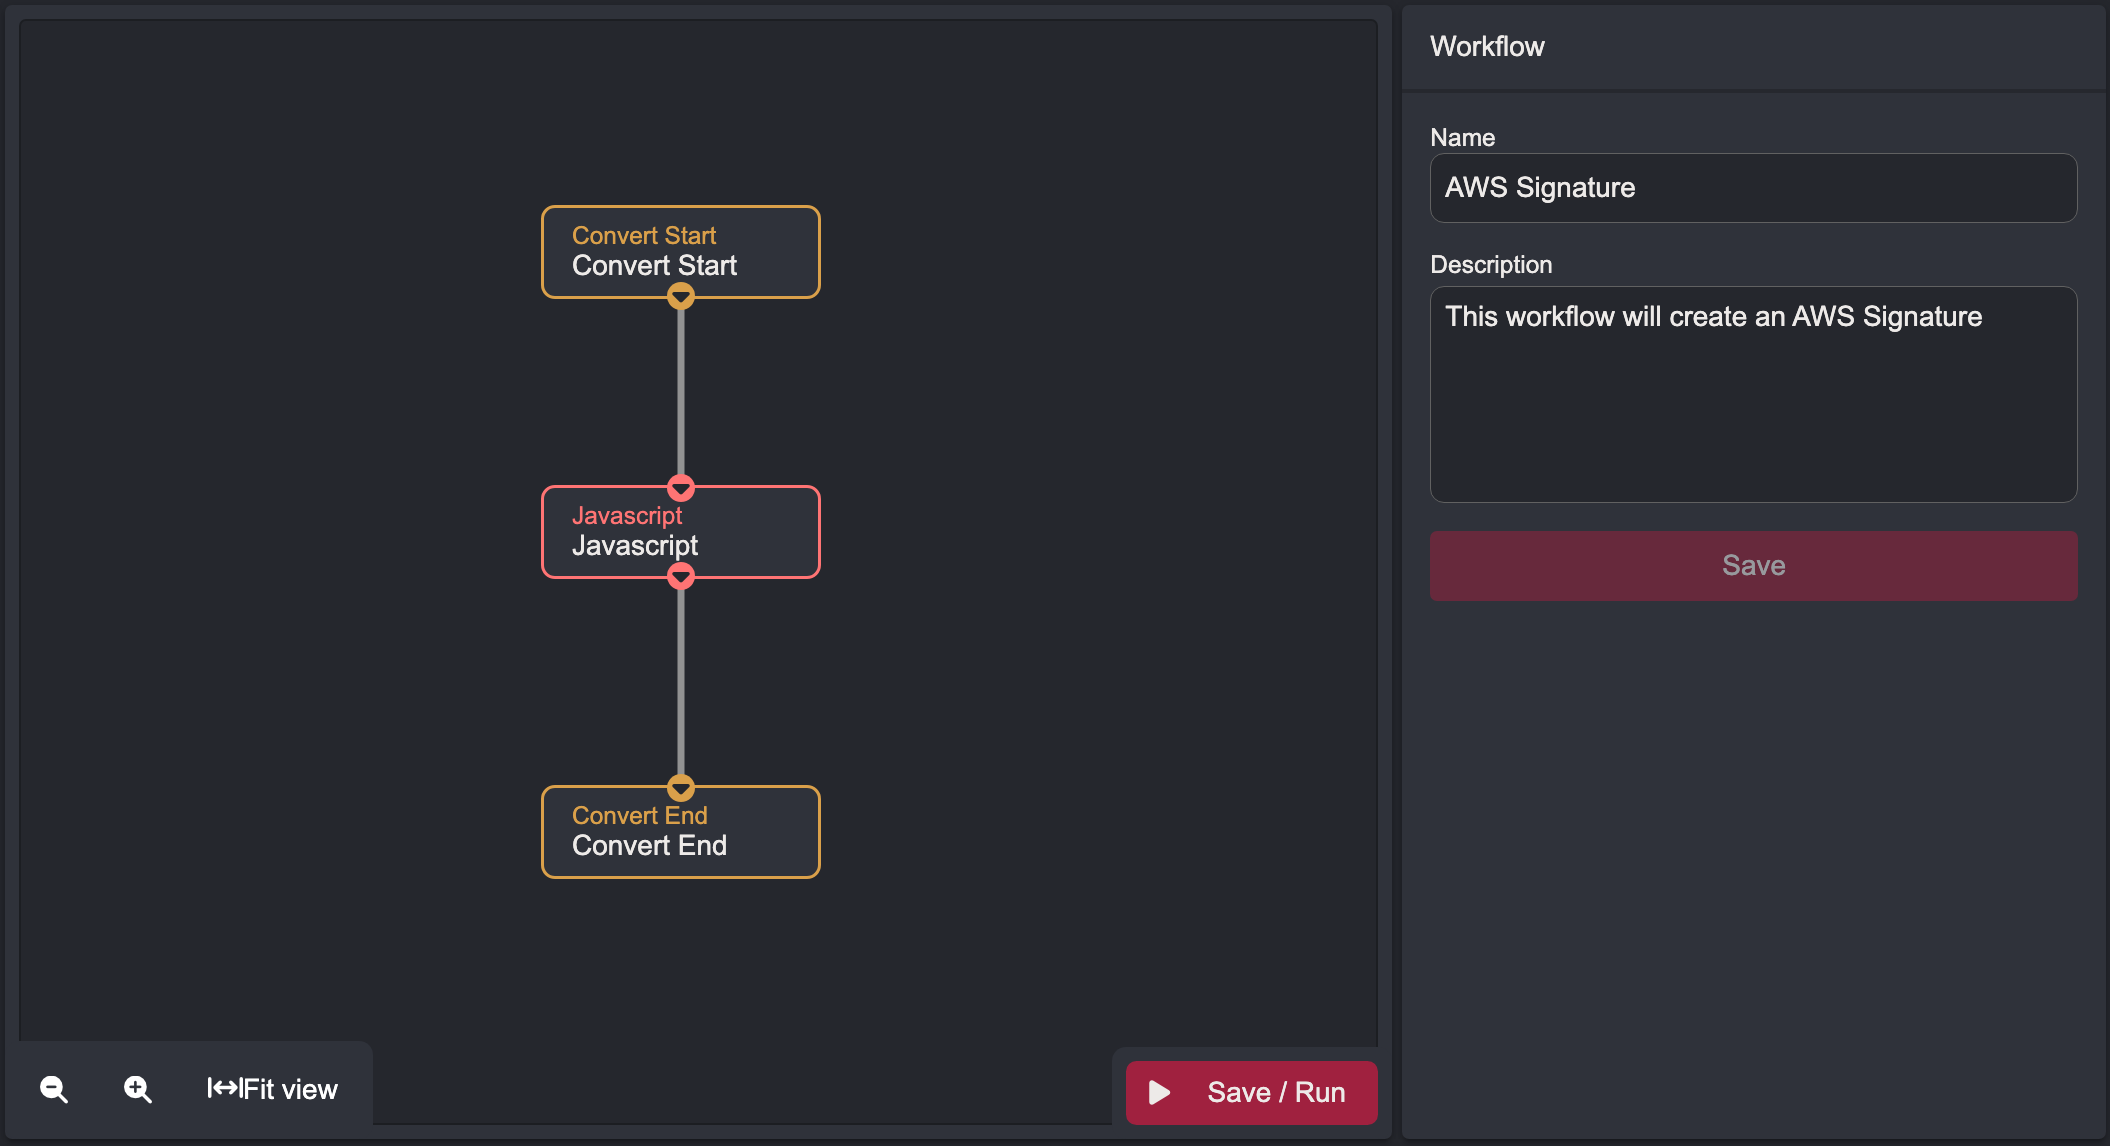The width and height of the screenshot is (2110, 1146).
Task: Zoom out the workflow canvas
Action: coord(54,1089)
